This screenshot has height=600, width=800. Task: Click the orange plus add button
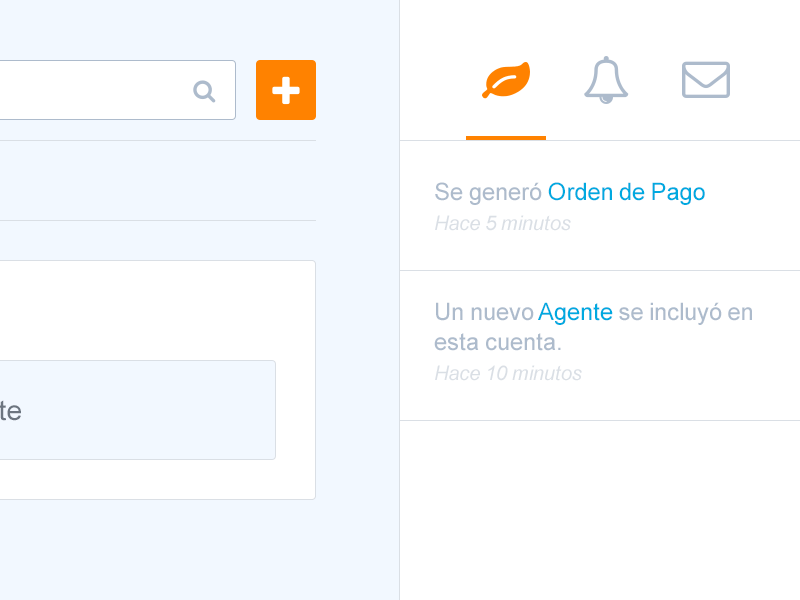(x=286, y=90)
